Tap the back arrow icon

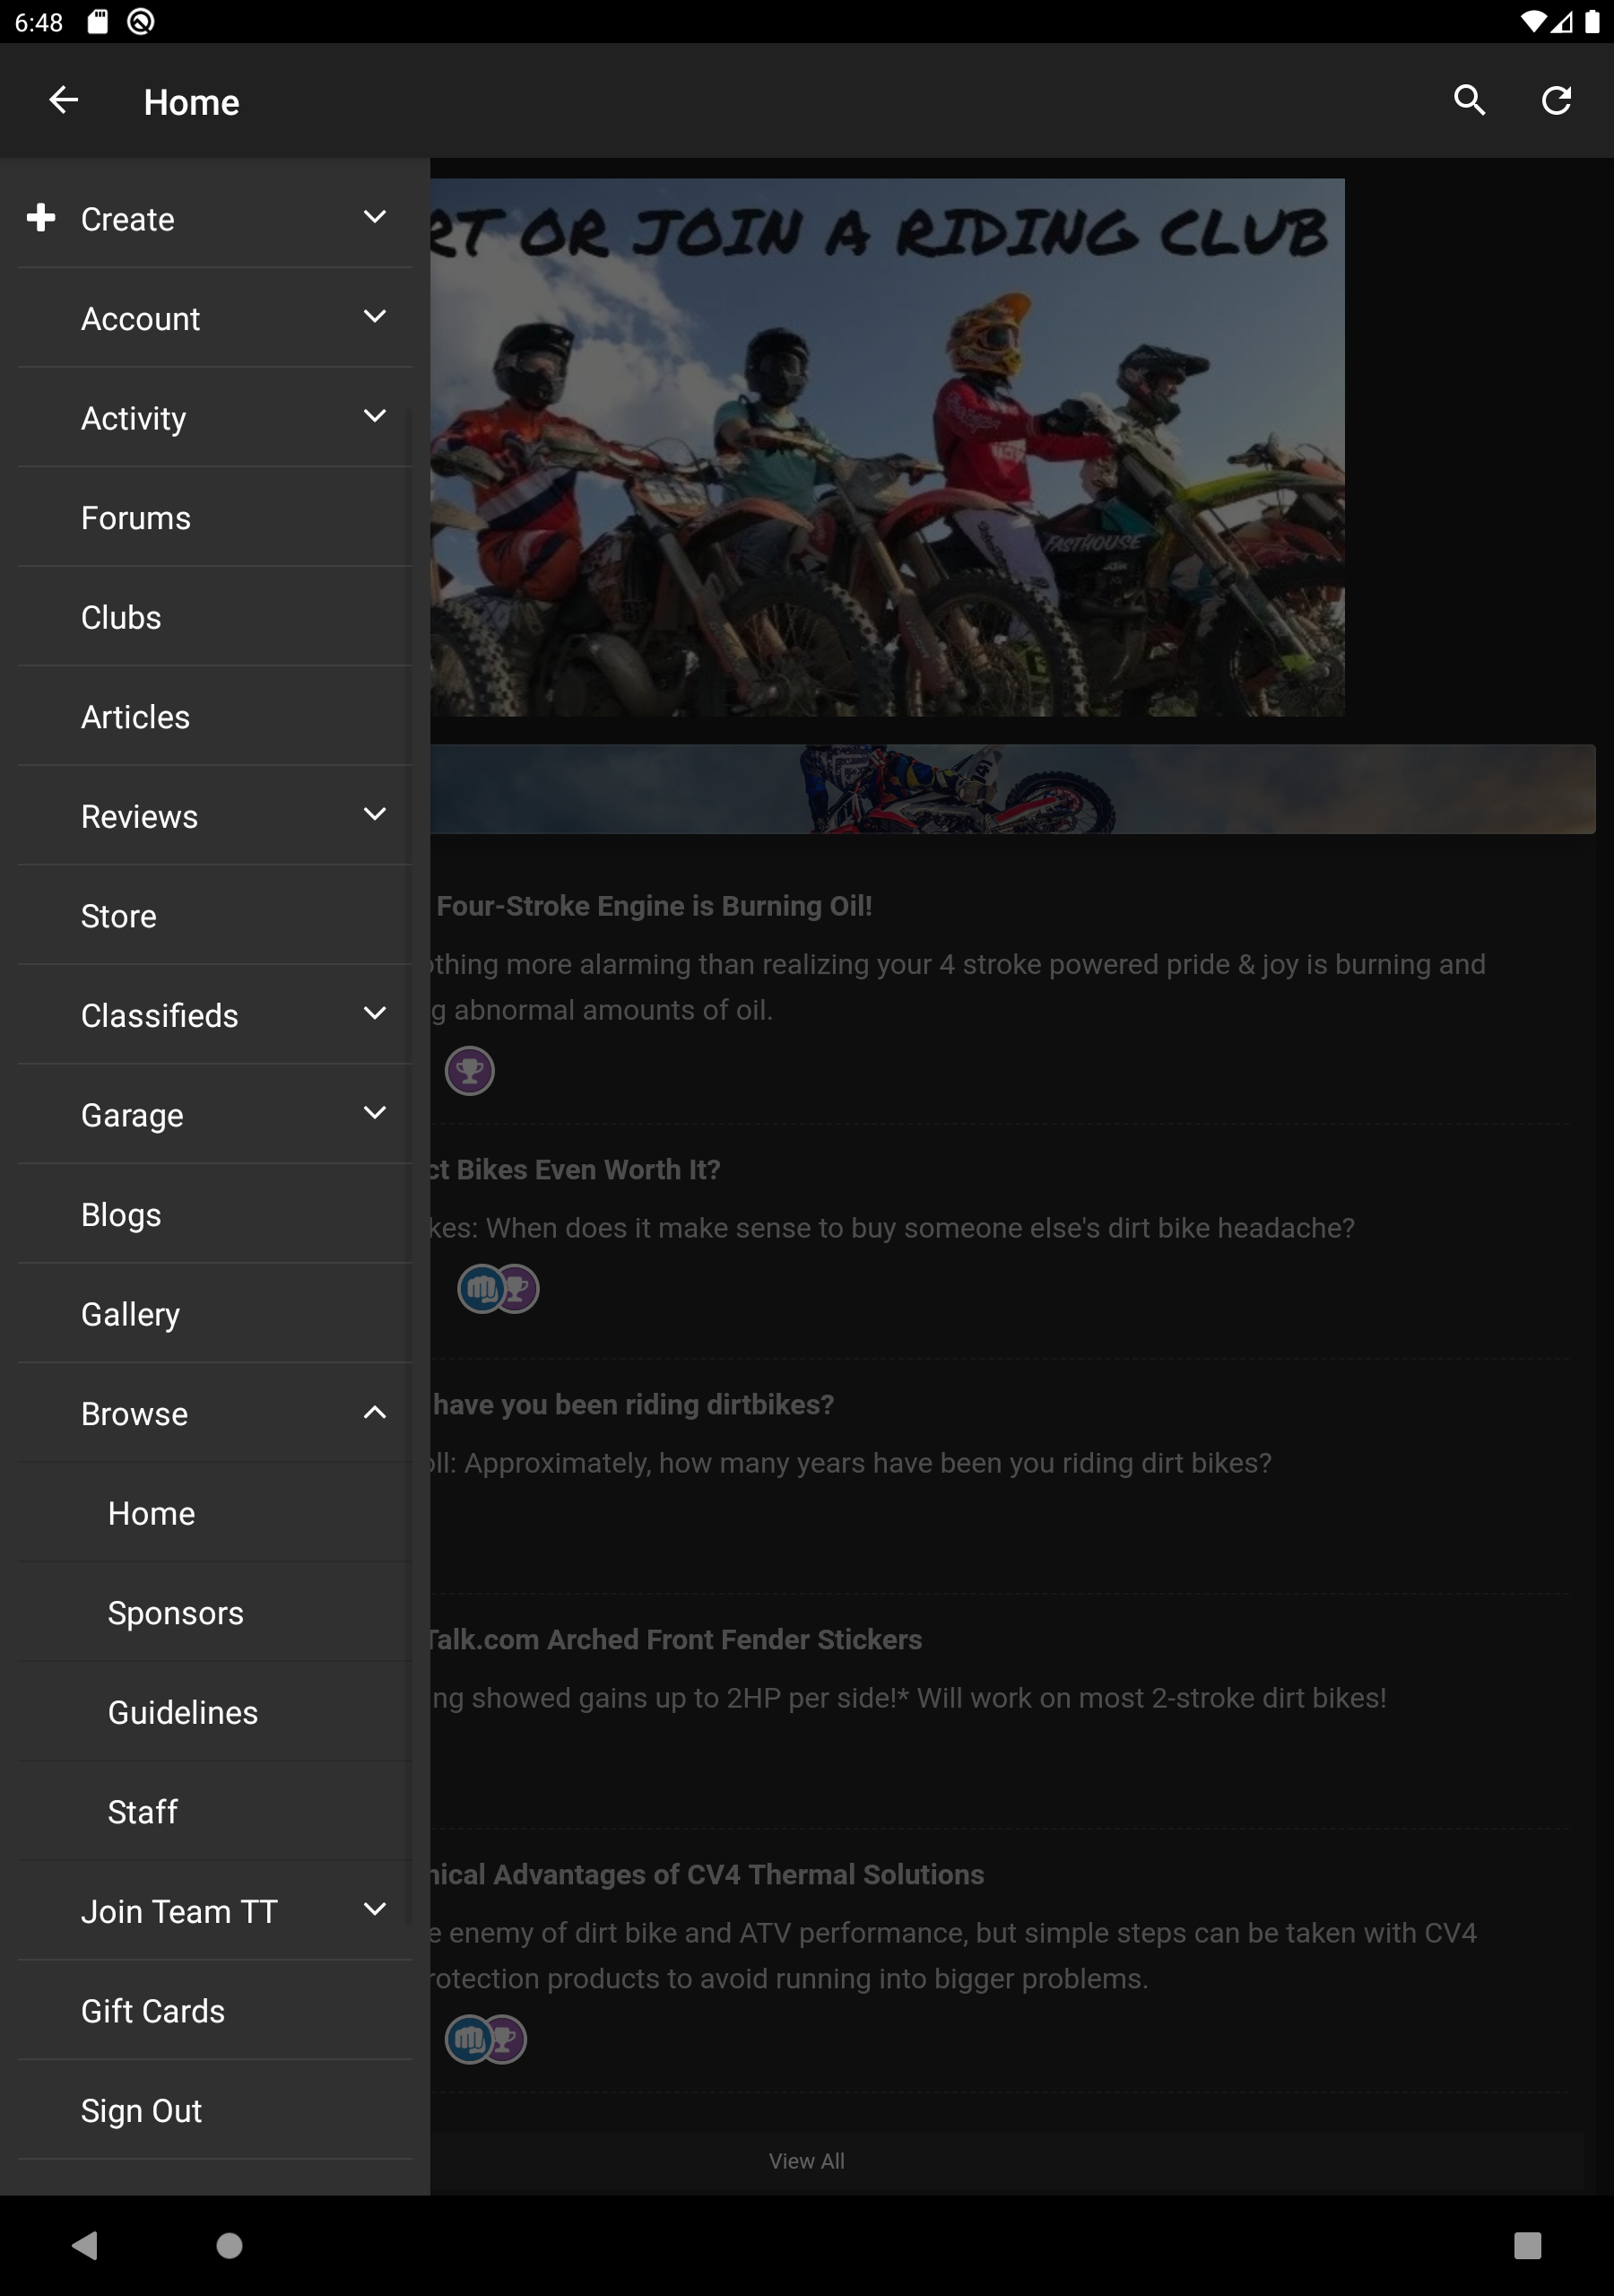coord(64,100)
